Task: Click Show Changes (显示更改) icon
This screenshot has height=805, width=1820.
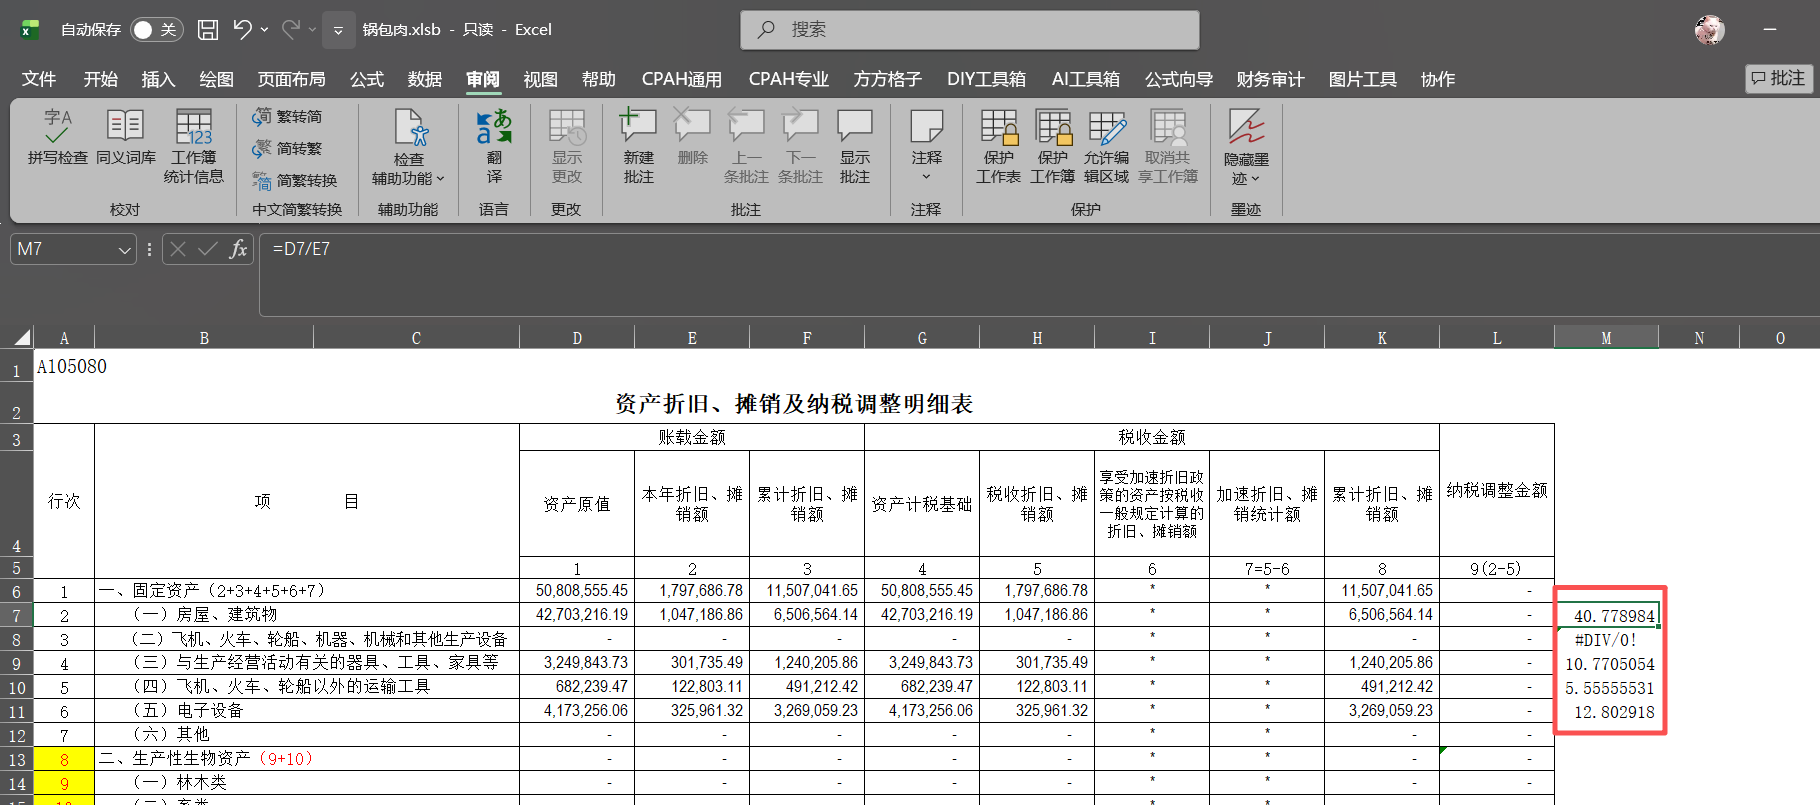Action: pyautogui.click(x=567, y=146)
